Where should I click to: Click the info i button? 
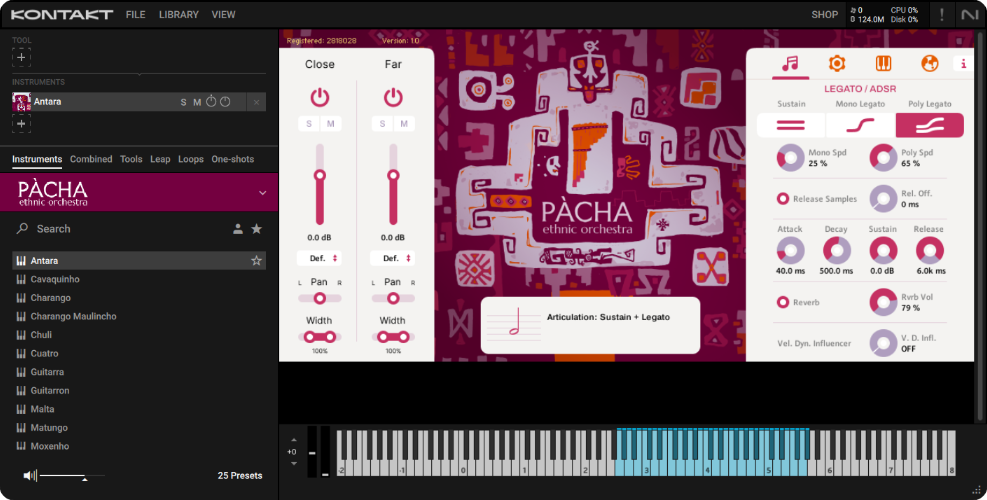pyautogui.click(x=963, y=64)
